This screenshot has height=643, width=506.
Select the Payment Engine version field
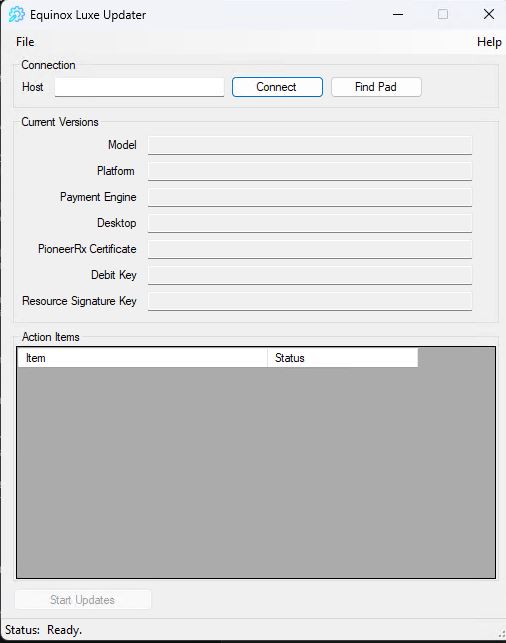(310, 197)
